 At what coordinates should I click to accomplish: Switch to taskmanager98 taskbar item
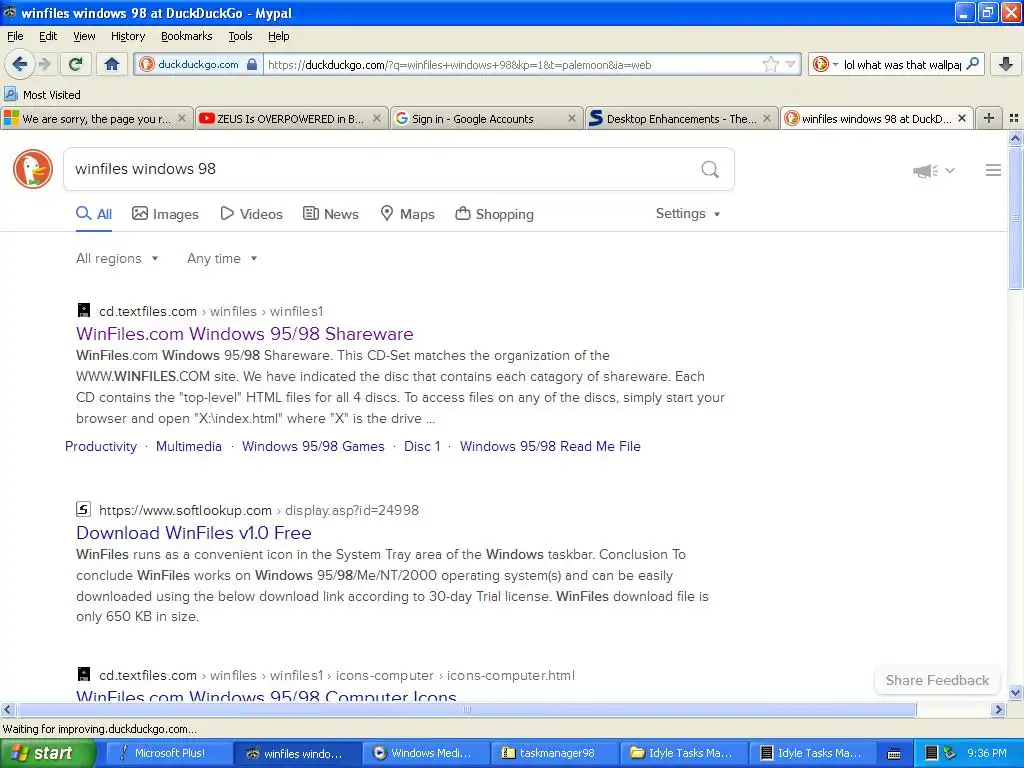click(x=555, y=754)
